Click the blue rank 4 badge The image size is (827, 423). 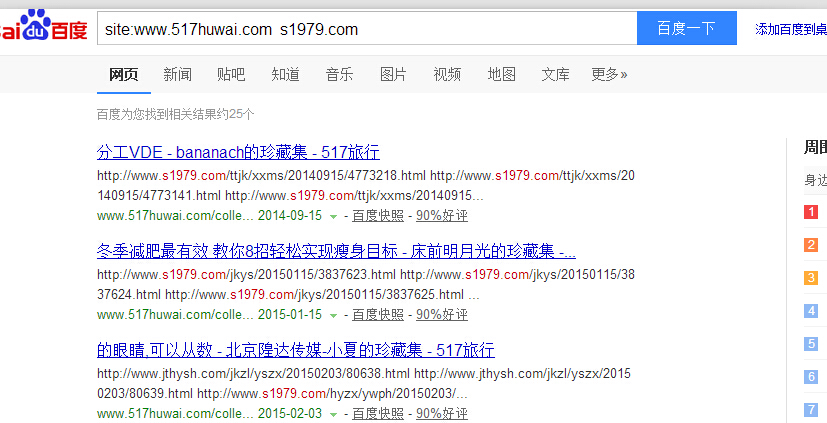pos(811,311)
